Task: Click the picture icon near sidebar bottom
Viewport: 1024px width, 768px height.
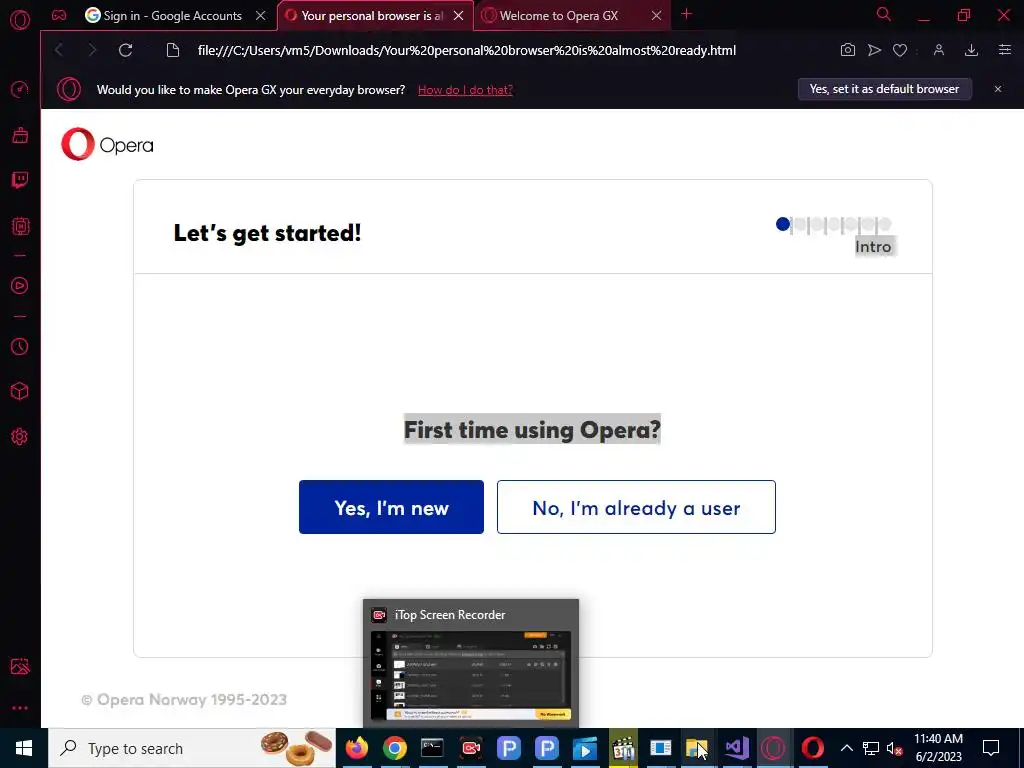Action: tap(20, 666)
